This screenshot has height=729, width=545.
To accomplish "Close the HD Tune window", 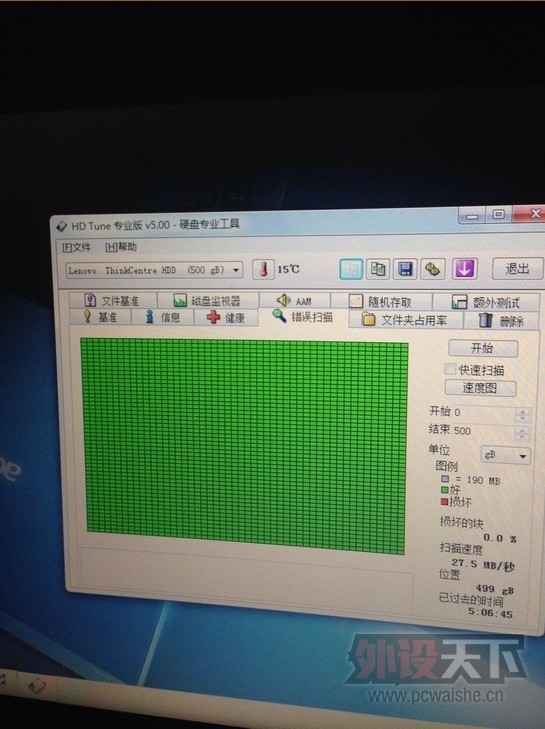I will click(x=531, y=213).
